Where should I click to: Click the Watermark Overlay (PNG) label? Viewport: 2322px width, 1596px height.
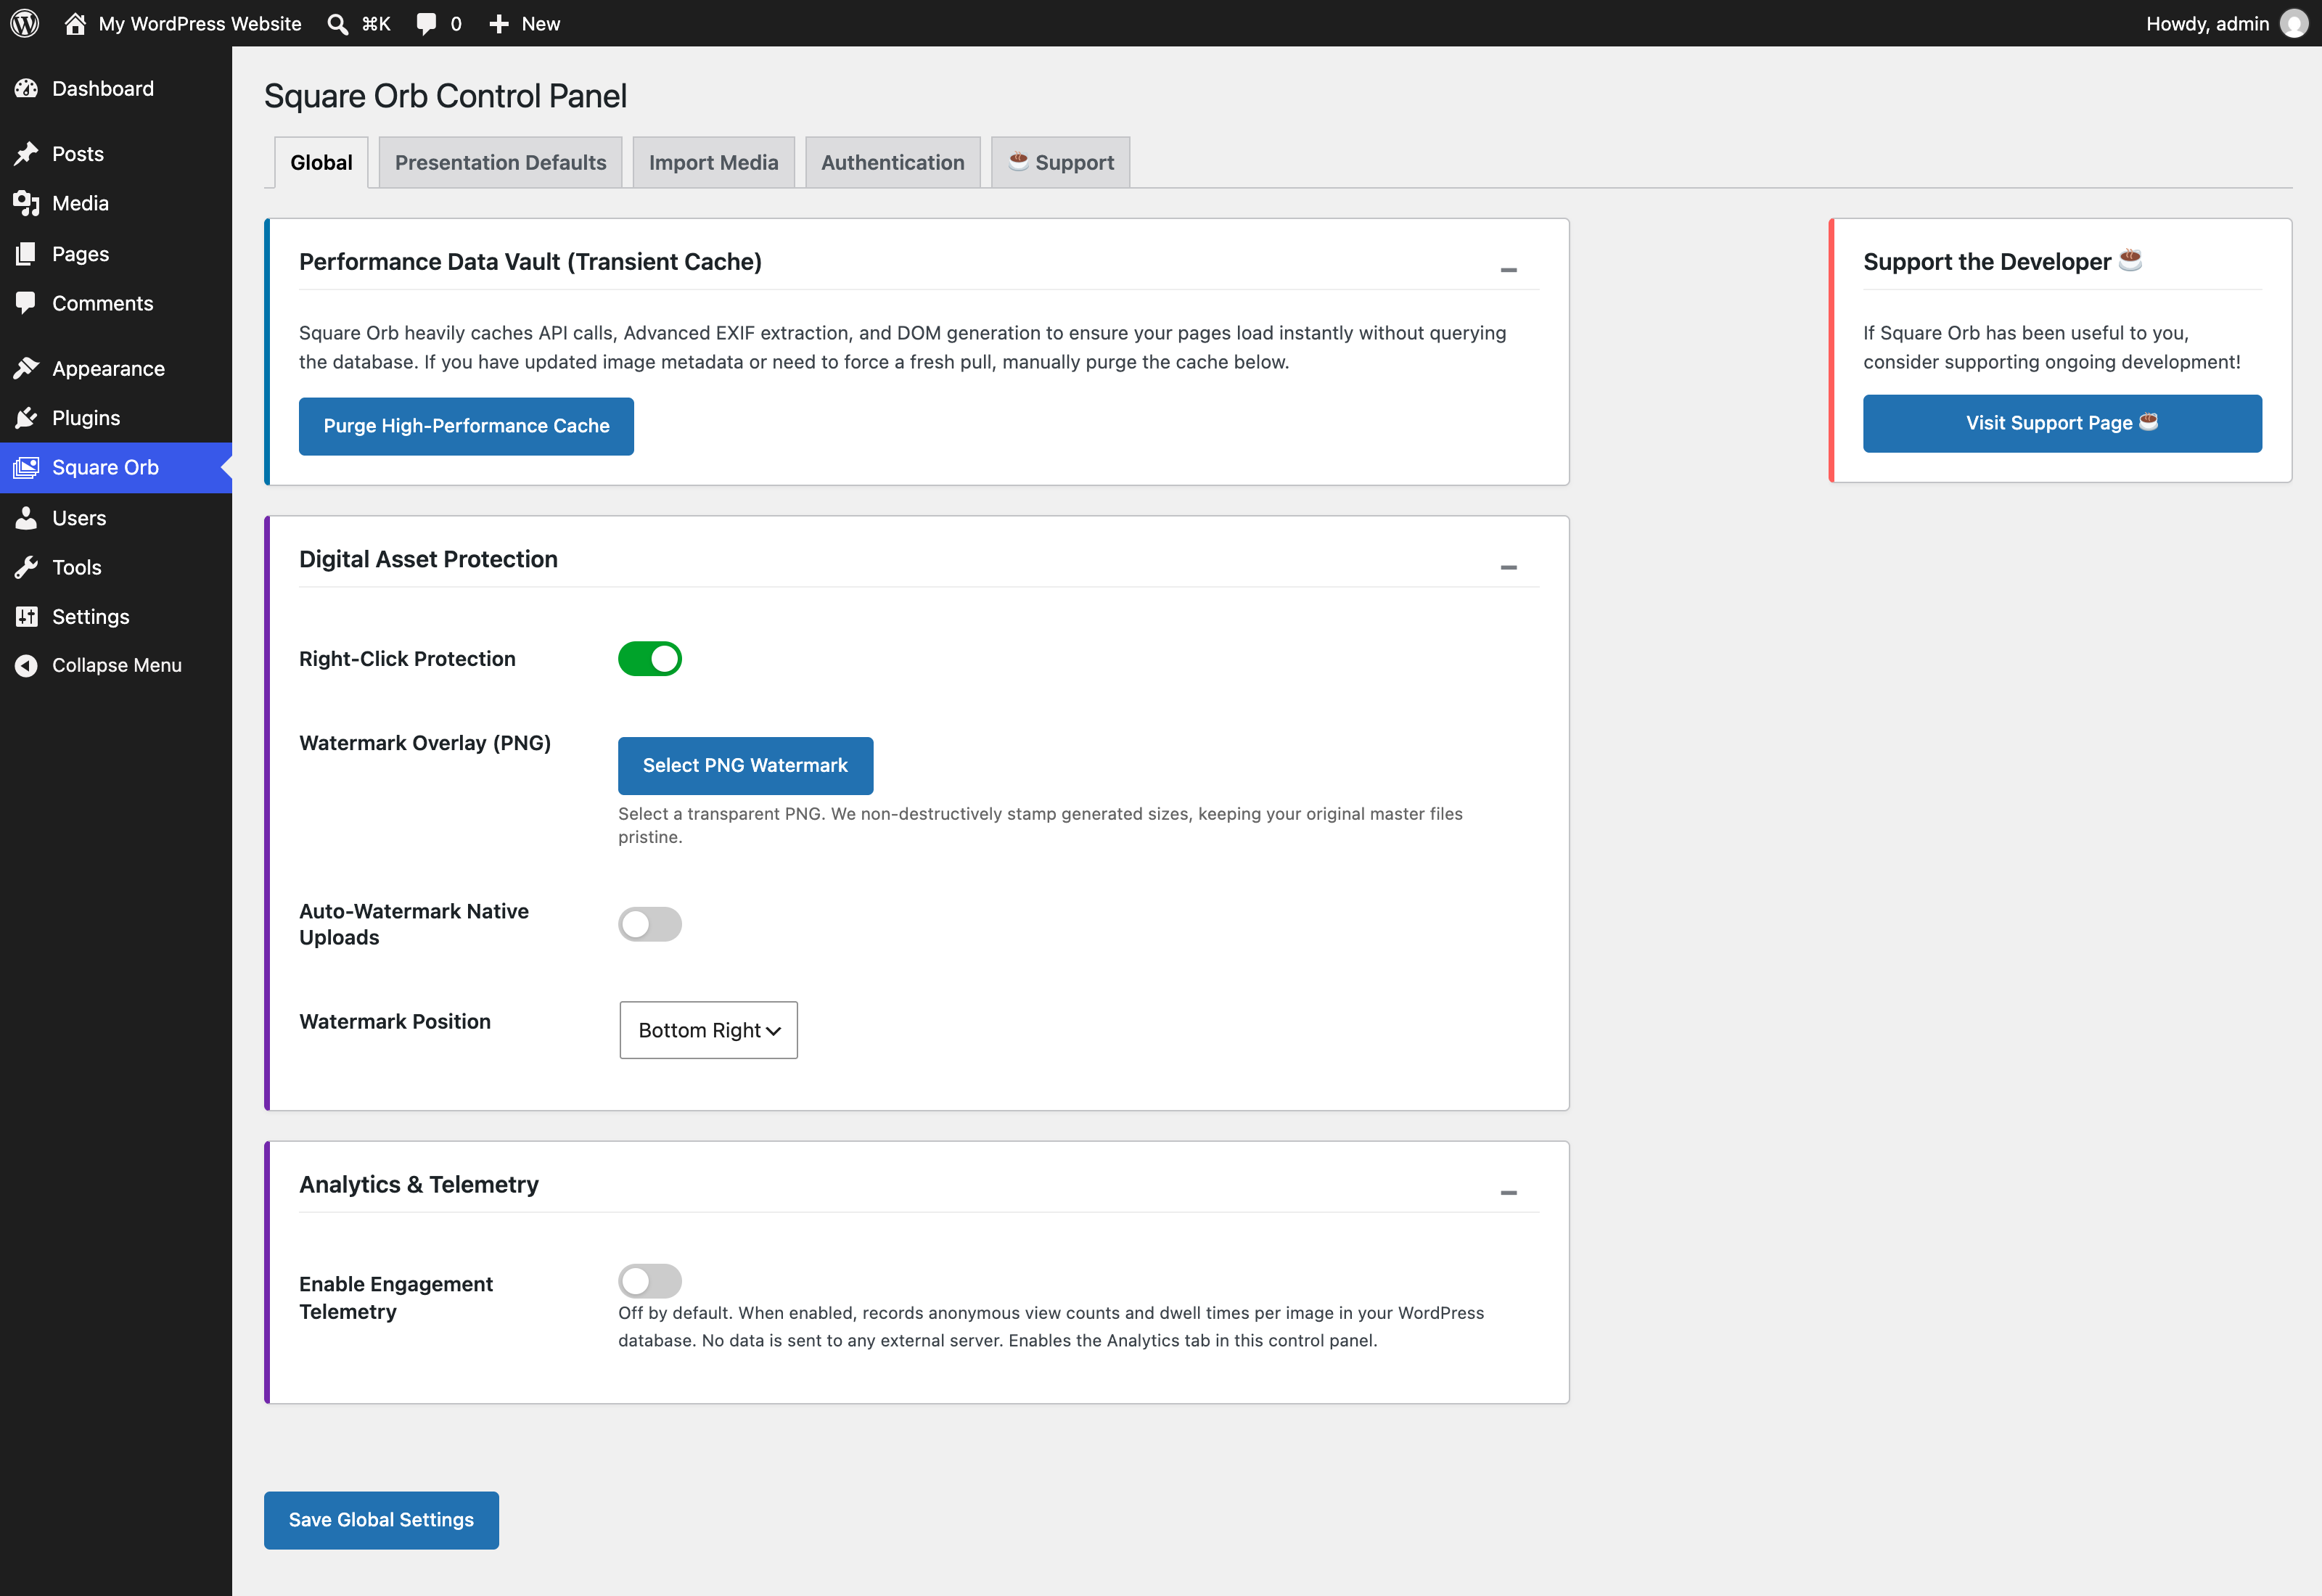(x=425, y=743)
